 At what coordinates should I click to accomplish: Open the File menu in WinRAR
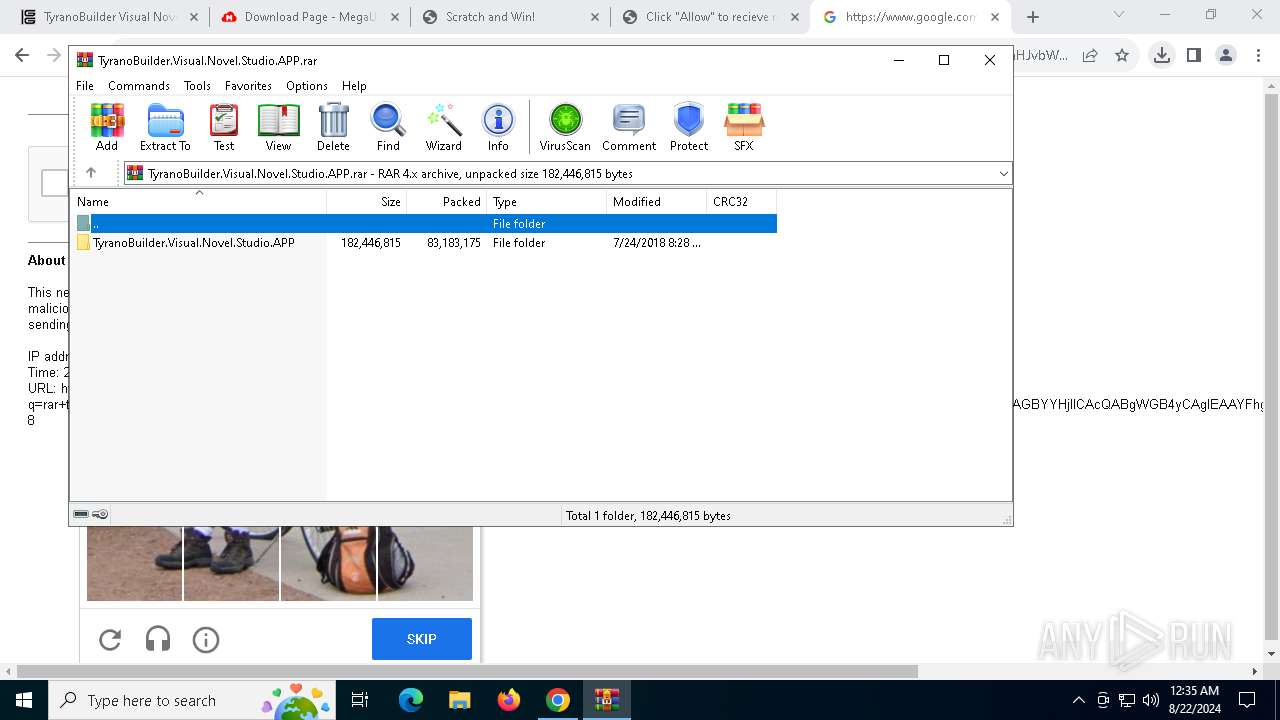coord(85,86)
